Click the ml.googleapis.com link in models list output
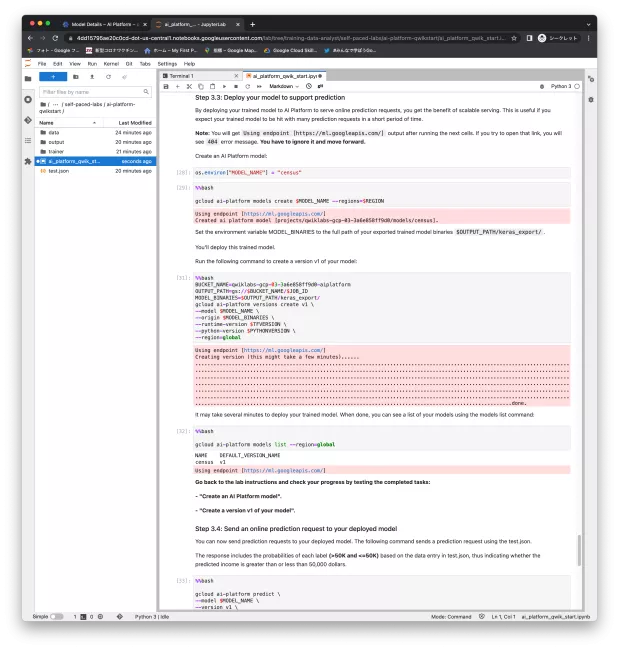619x650 pixels. pyautogui.click(x=283, y=471)
